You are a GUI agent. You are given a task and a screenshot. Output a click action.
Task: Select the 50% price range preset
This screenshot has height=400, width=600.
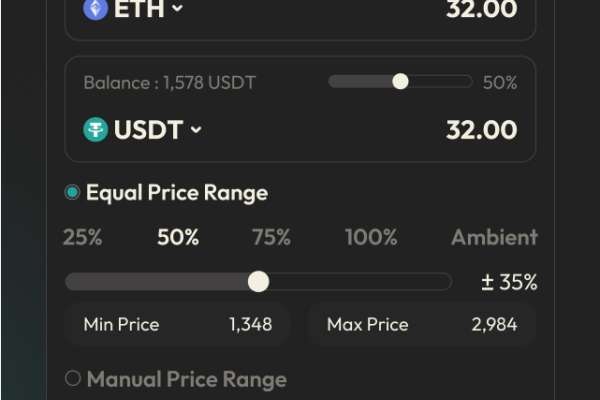coord(178,237)
